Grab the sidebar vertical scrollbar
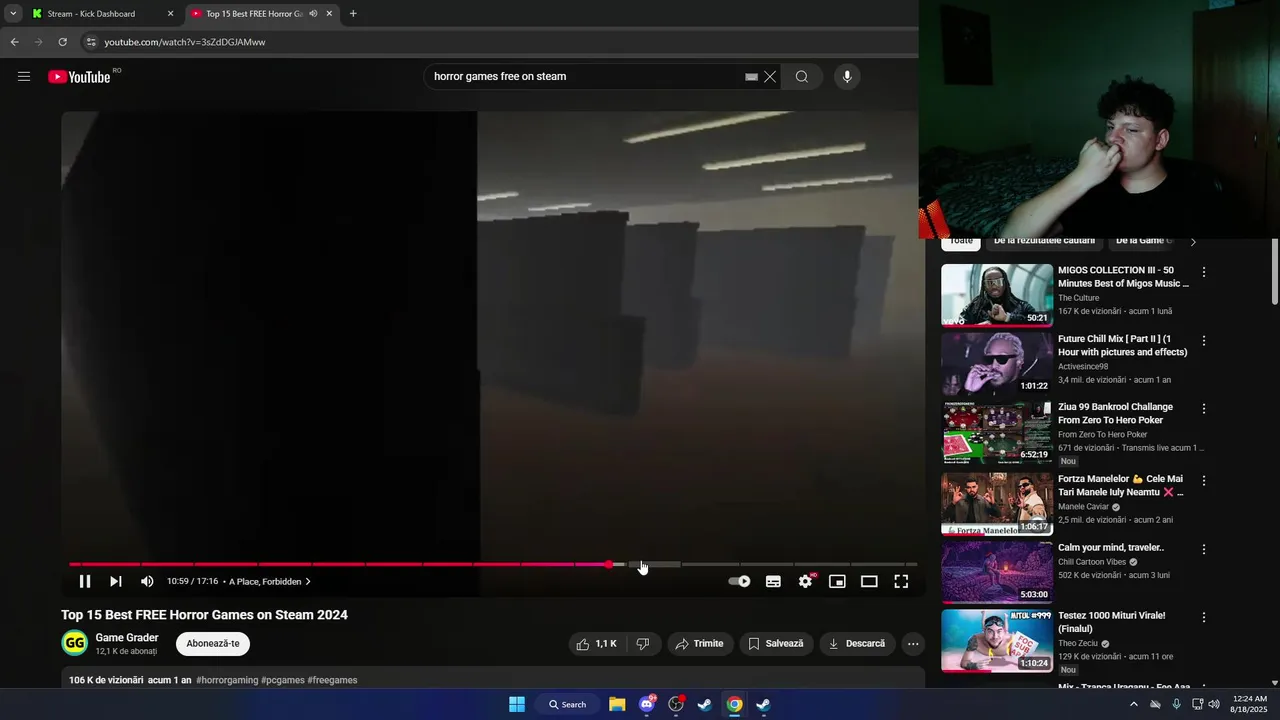Screen dimensions: 1280x720 (1274, 271)
